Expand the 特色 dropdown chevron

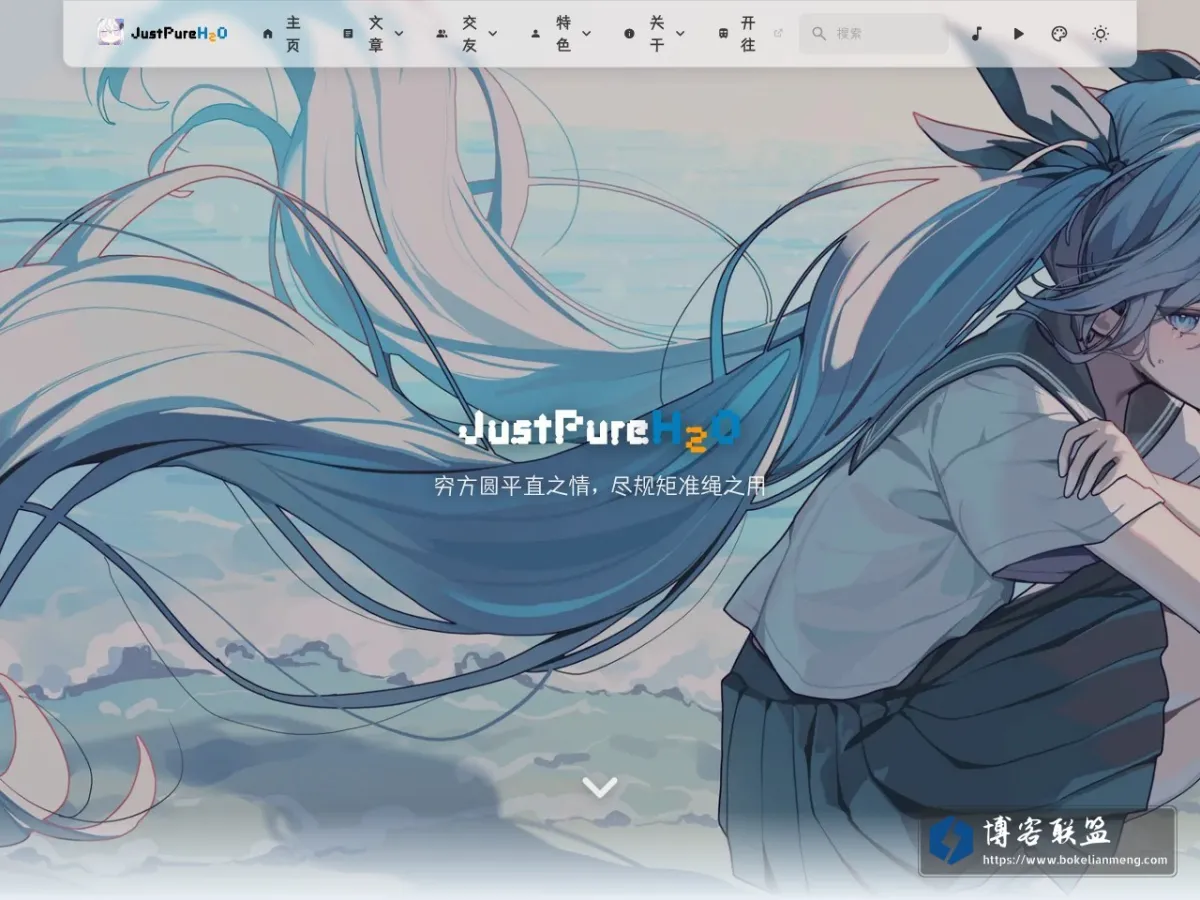coord(586,33)
